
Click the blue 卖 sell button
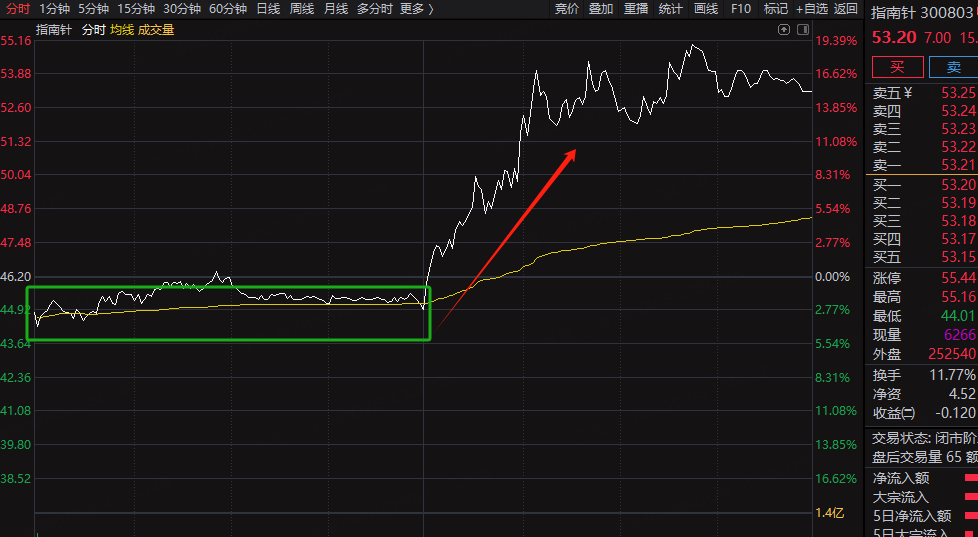coord(953,67)
